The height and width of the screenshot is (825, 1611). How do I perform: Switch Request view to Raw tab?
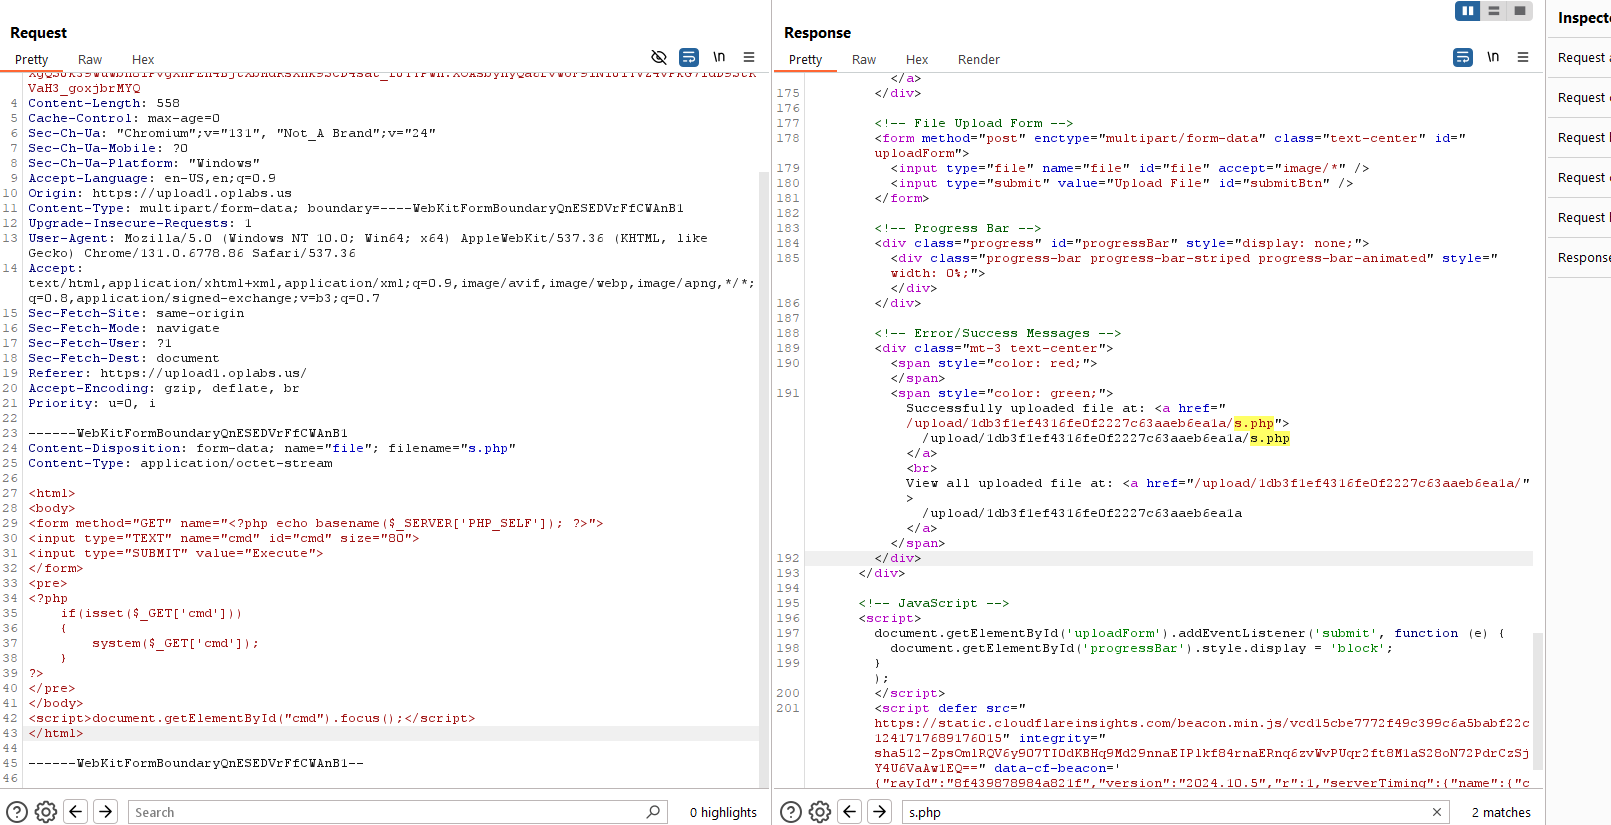90,60
